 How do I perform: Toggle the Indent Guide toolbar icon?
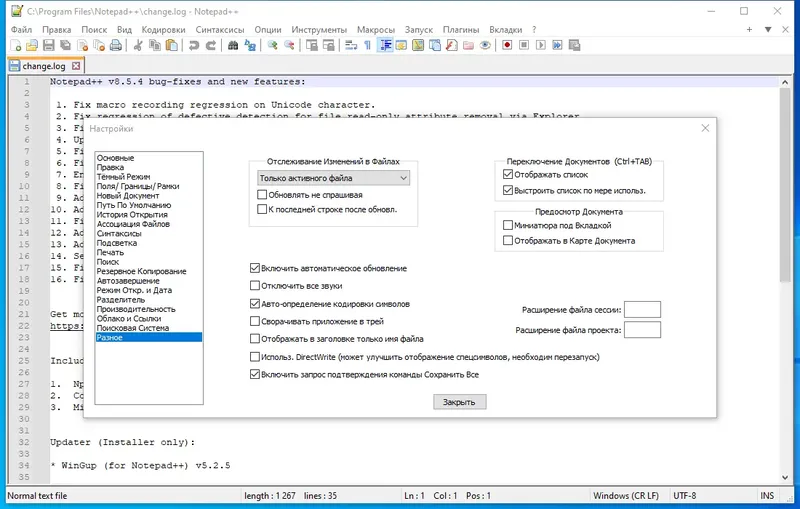tap(385, 45)
